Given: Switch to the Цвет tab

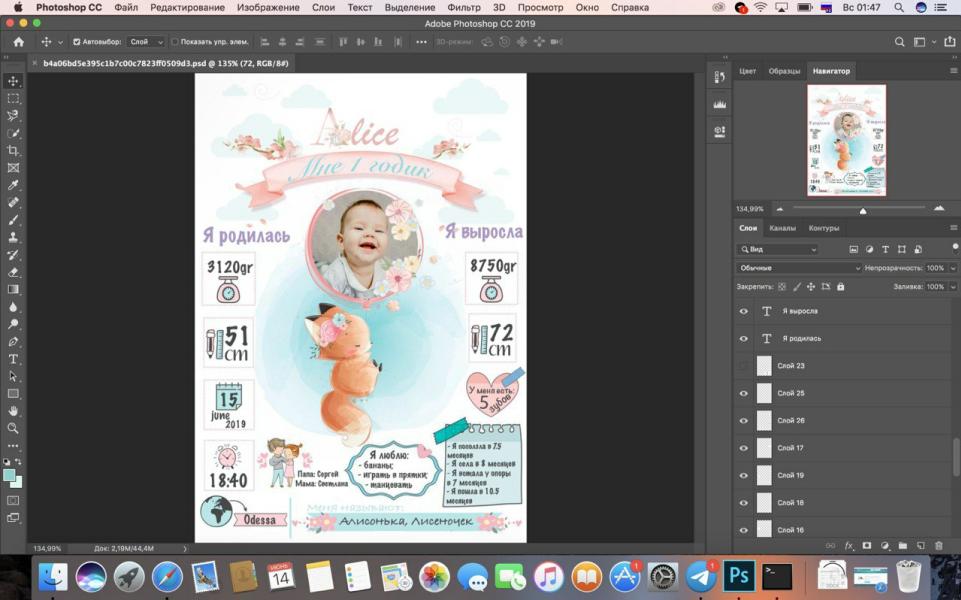Looking at the screenshot, I should [x=748, y=71].
